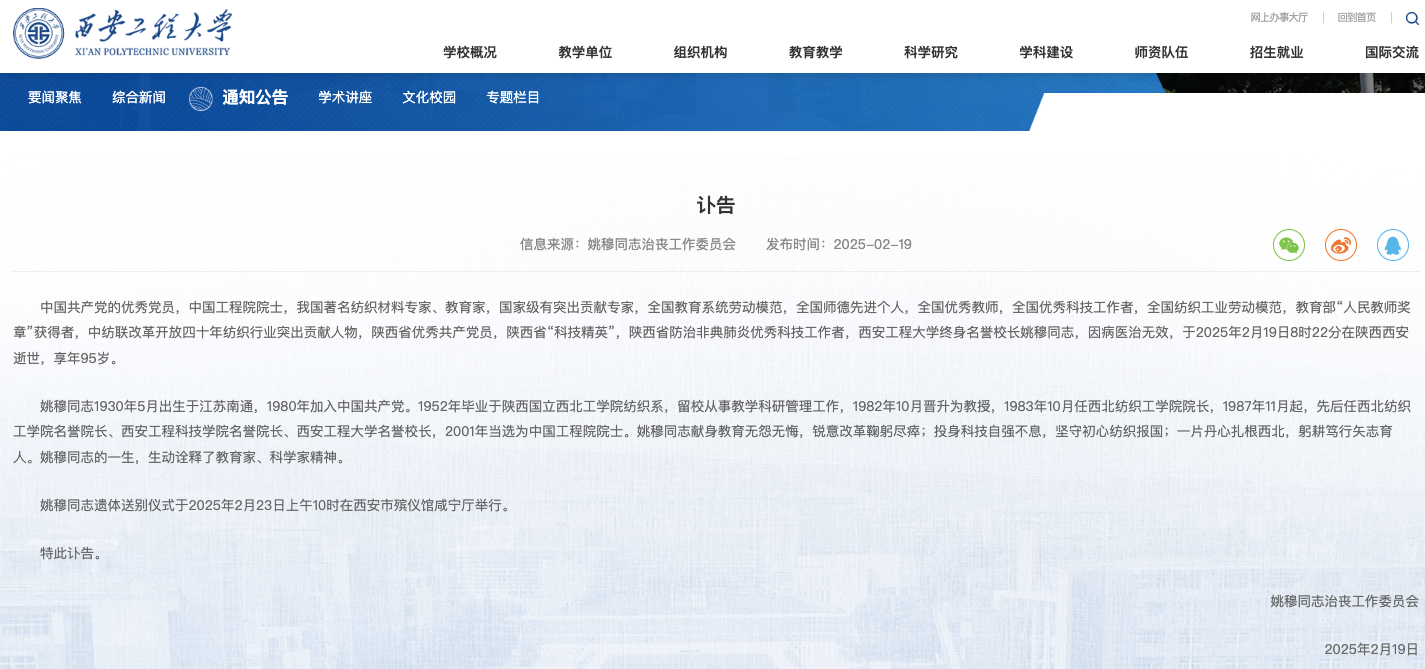Click the 网上办事大厅 link
The width and height of the screenshot is (1425, 669).
pyautogui.click(x=1278, y=18)
